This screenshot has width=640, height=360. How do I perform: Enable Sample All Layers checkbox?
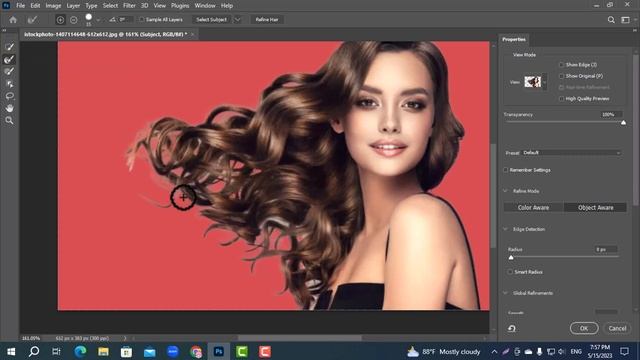(142, 20)
